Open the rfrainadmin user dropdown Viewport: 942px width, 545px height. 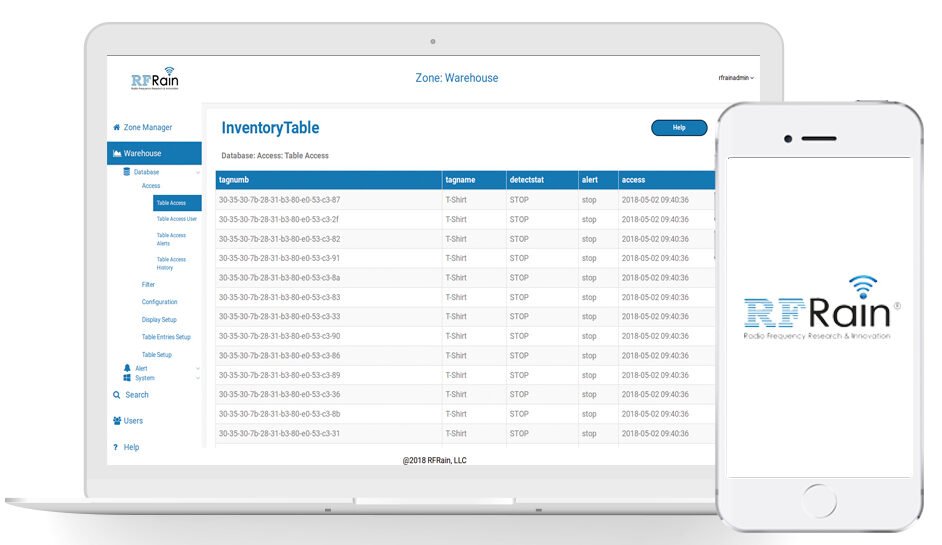[x=736, y=78]
